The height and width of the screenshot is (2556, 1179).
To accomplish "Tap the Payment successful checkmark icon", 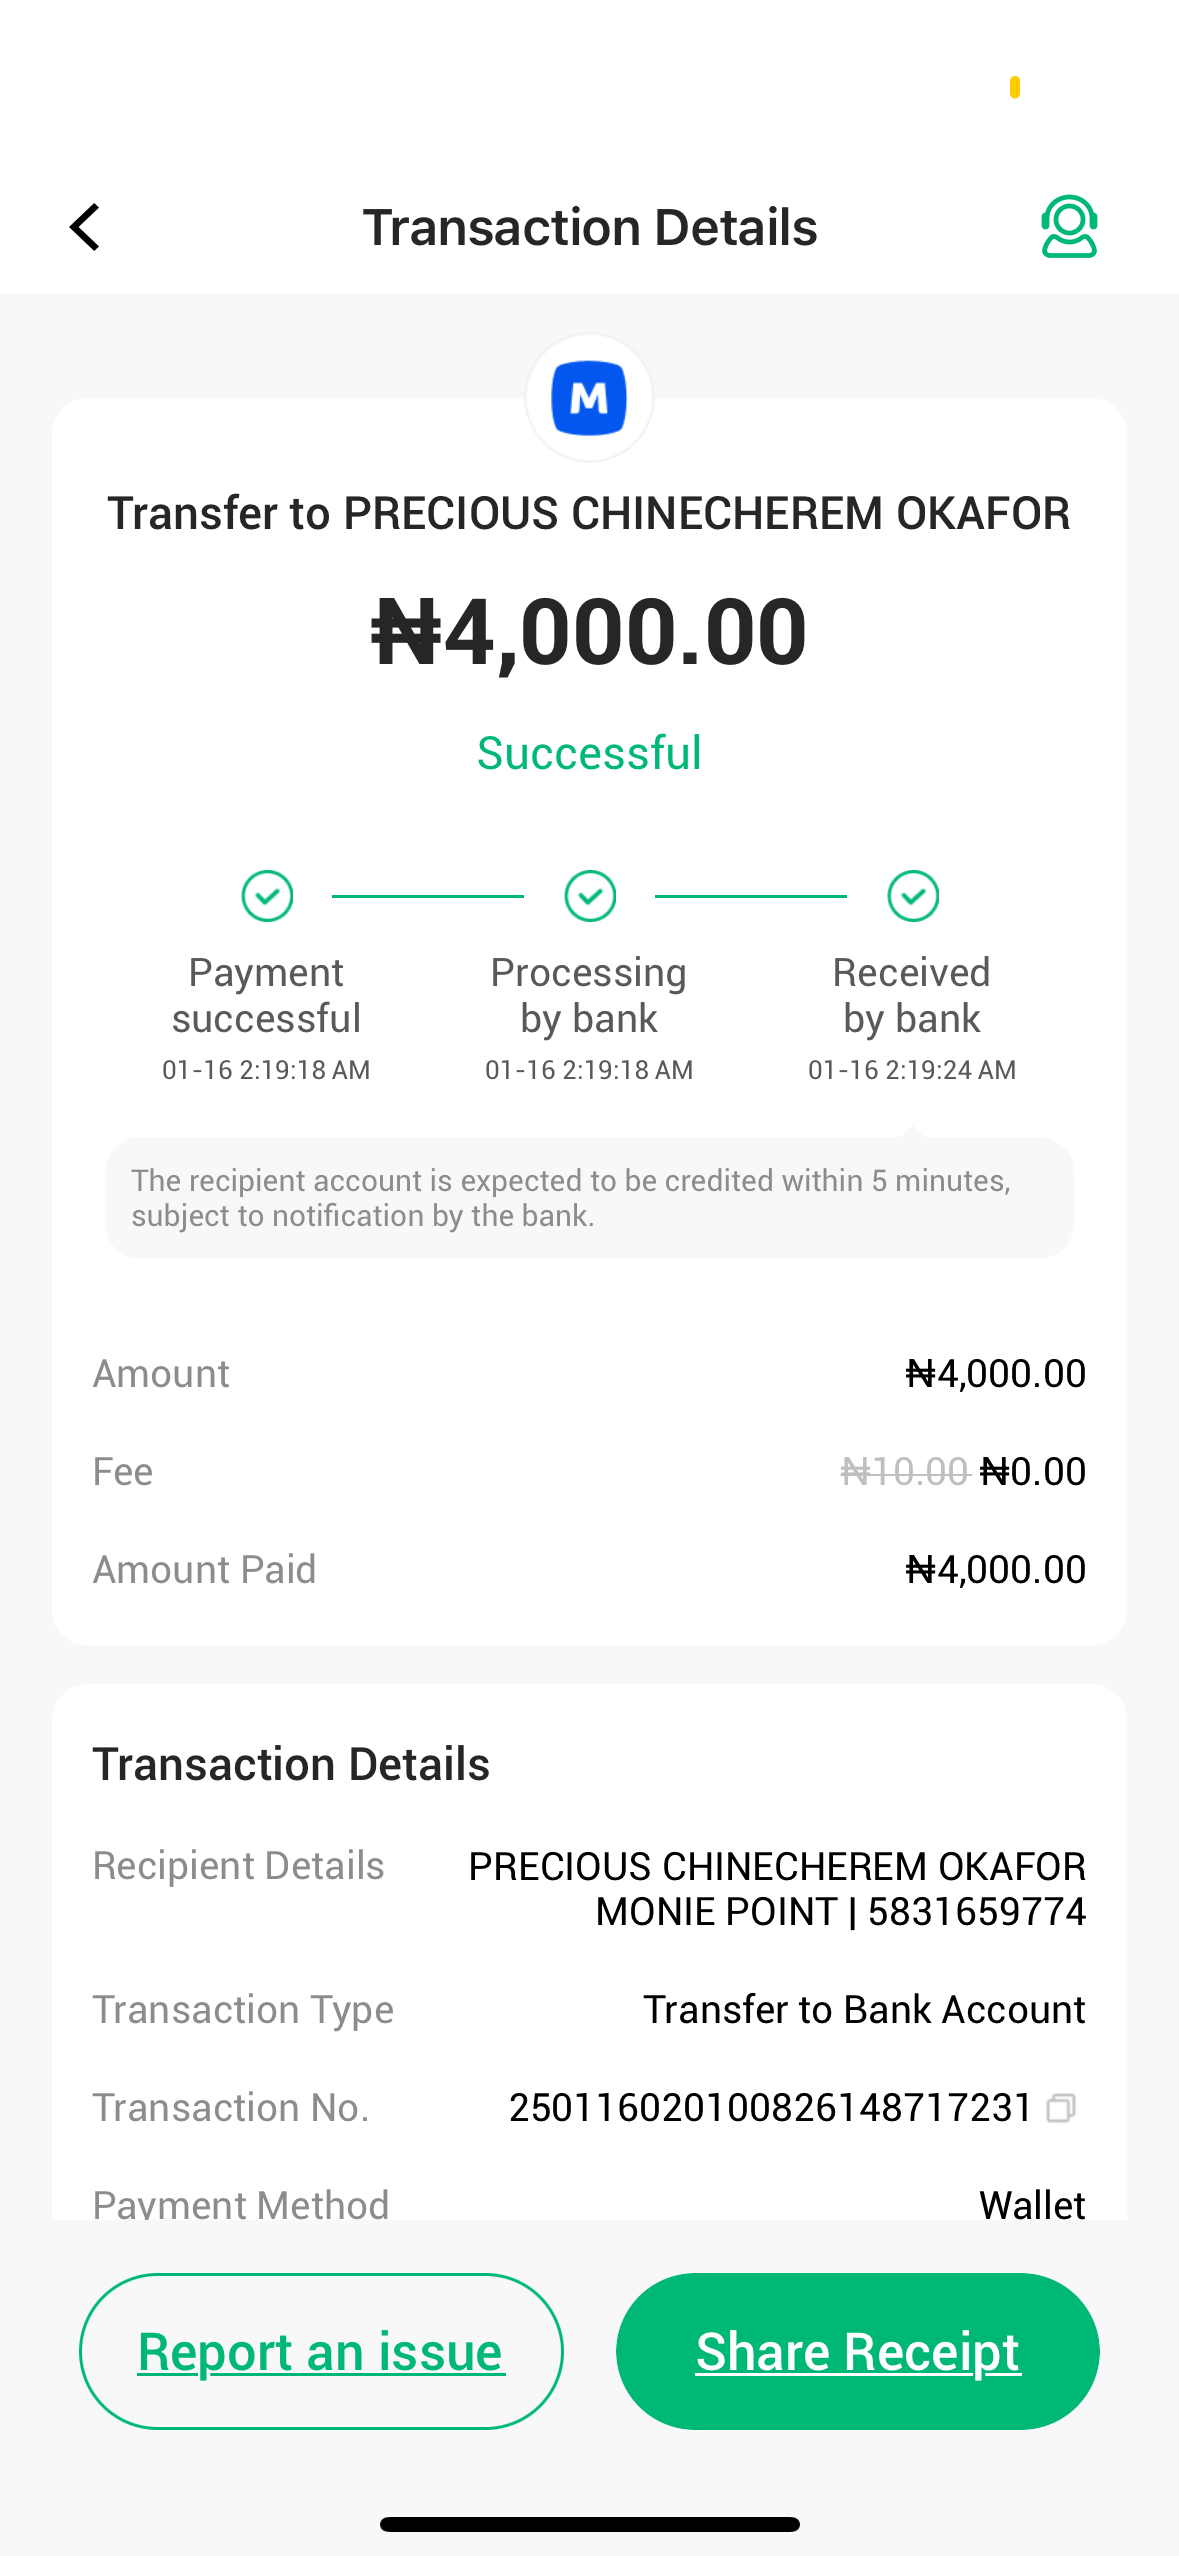I will (267, 895).
